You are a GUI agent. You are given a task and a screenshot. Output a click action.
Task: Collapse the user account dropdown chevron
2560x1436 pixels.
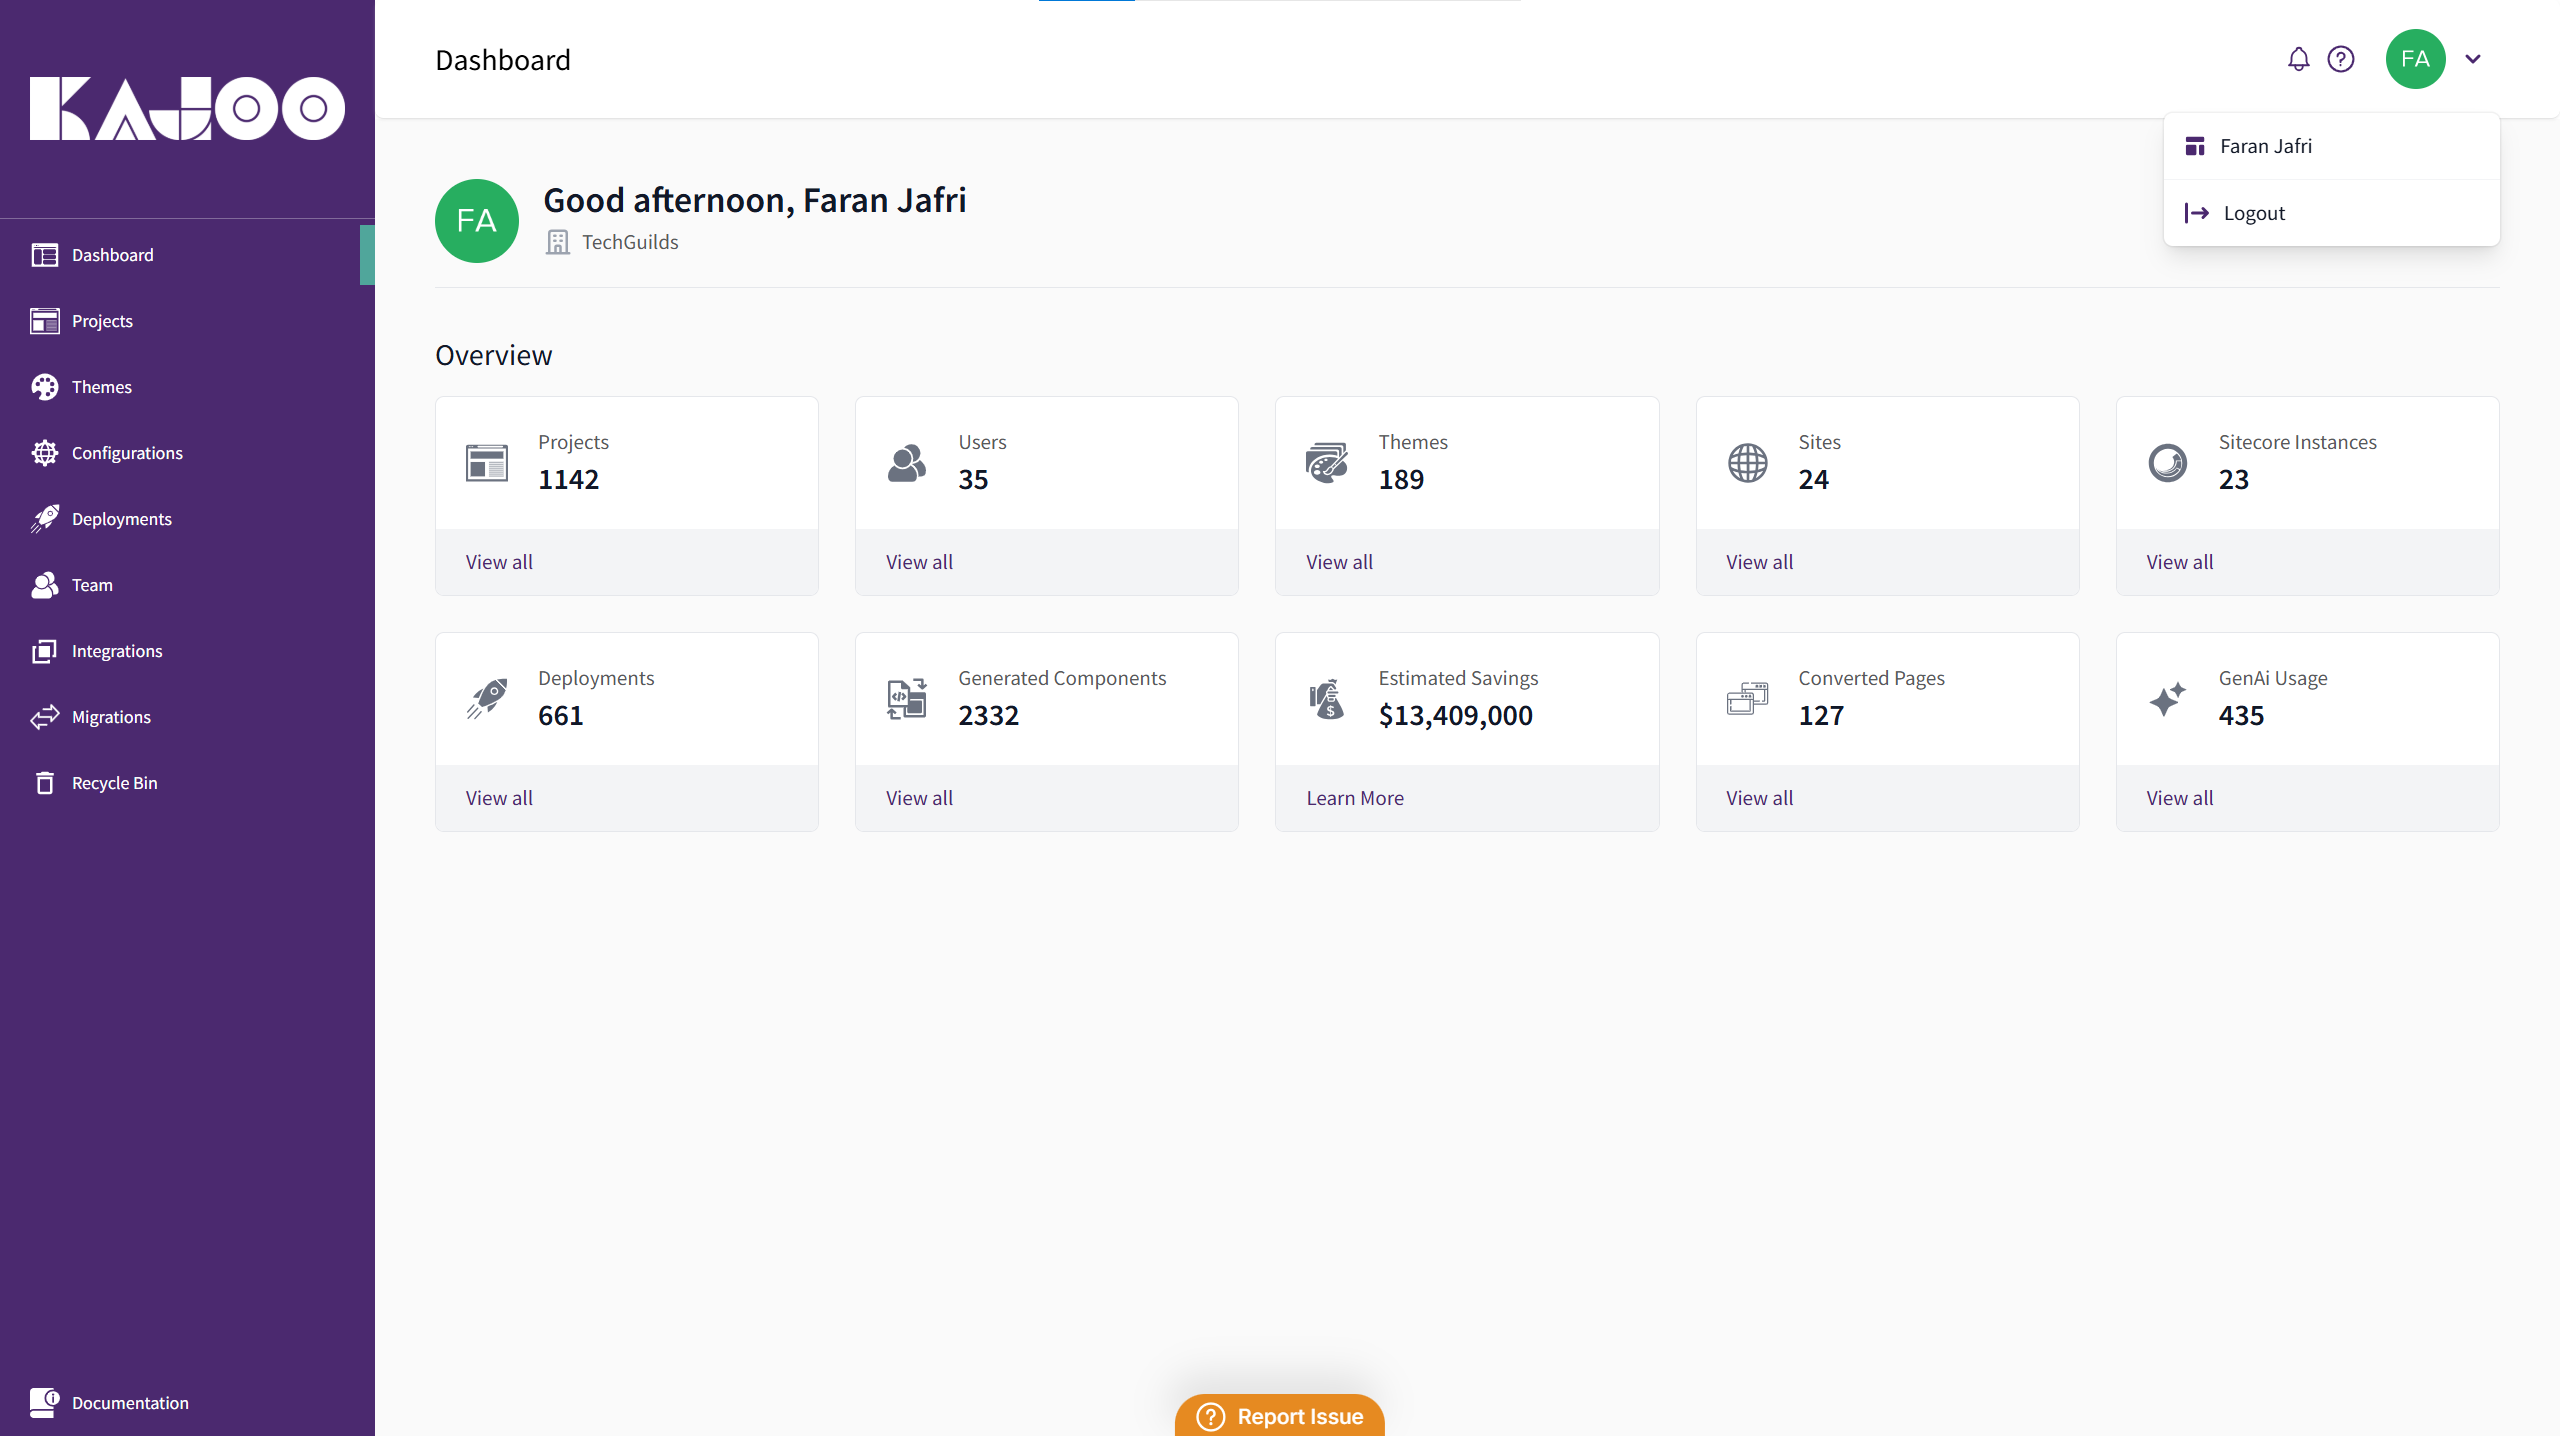click(x=2473, y=60)
